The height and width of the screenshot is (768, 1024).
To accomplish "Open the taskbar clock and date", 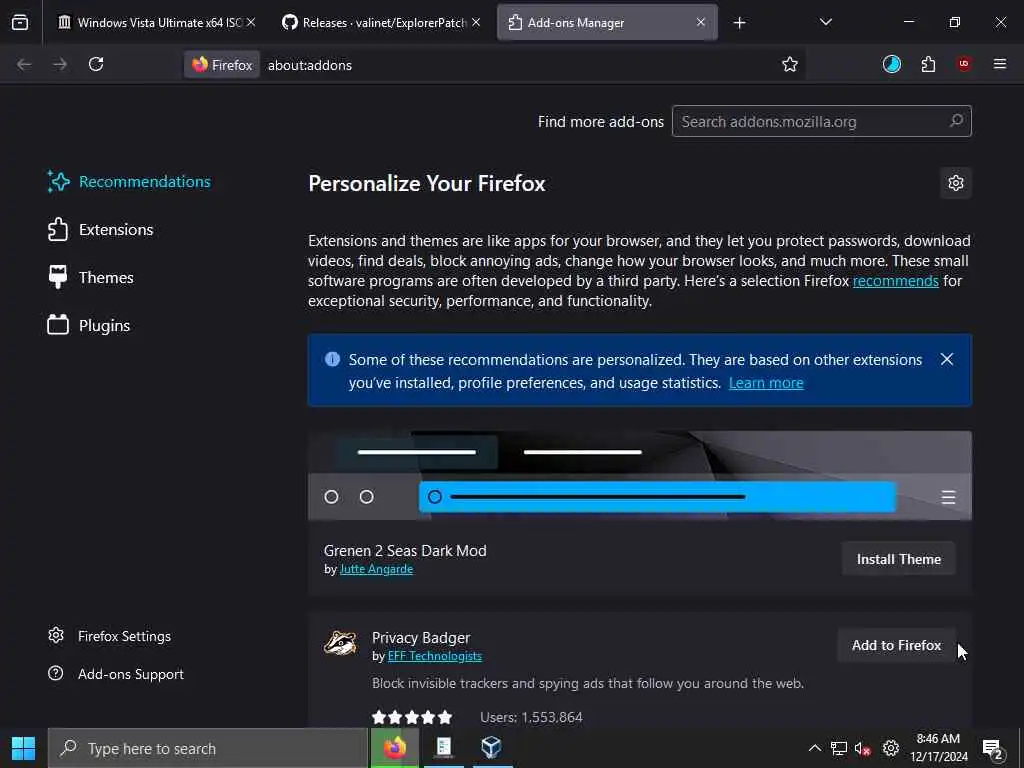I will pyautogui.click(x=938, y=748).
